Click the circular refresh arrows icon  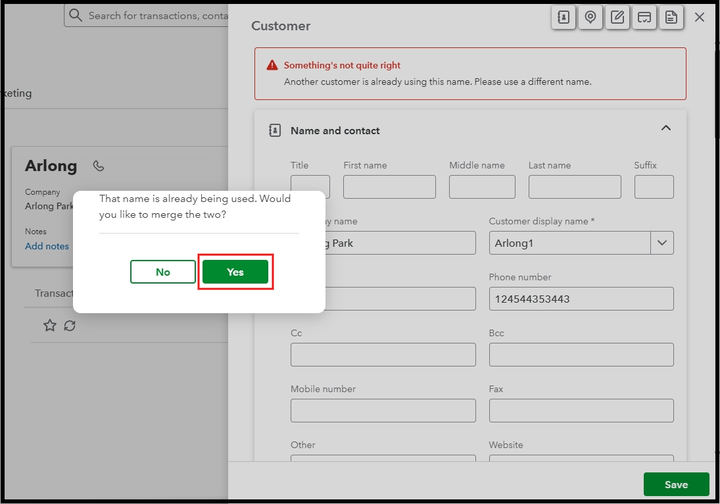pyautogui.click(x=70, y=326)
